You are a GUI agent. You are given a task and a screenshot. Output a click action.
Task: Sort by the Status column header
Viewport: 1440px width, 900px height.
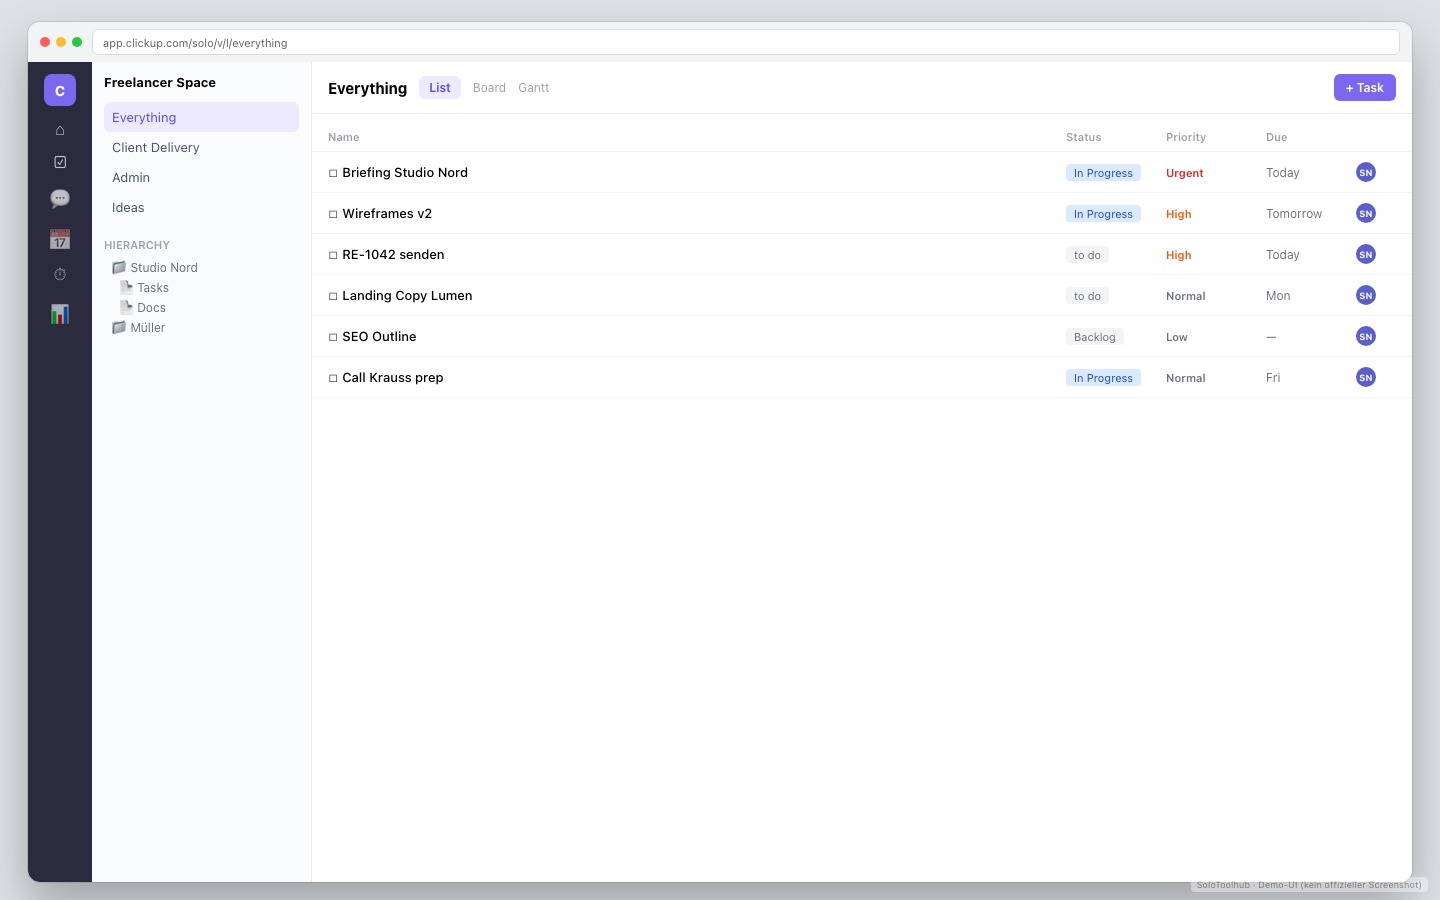(1084, 137)
